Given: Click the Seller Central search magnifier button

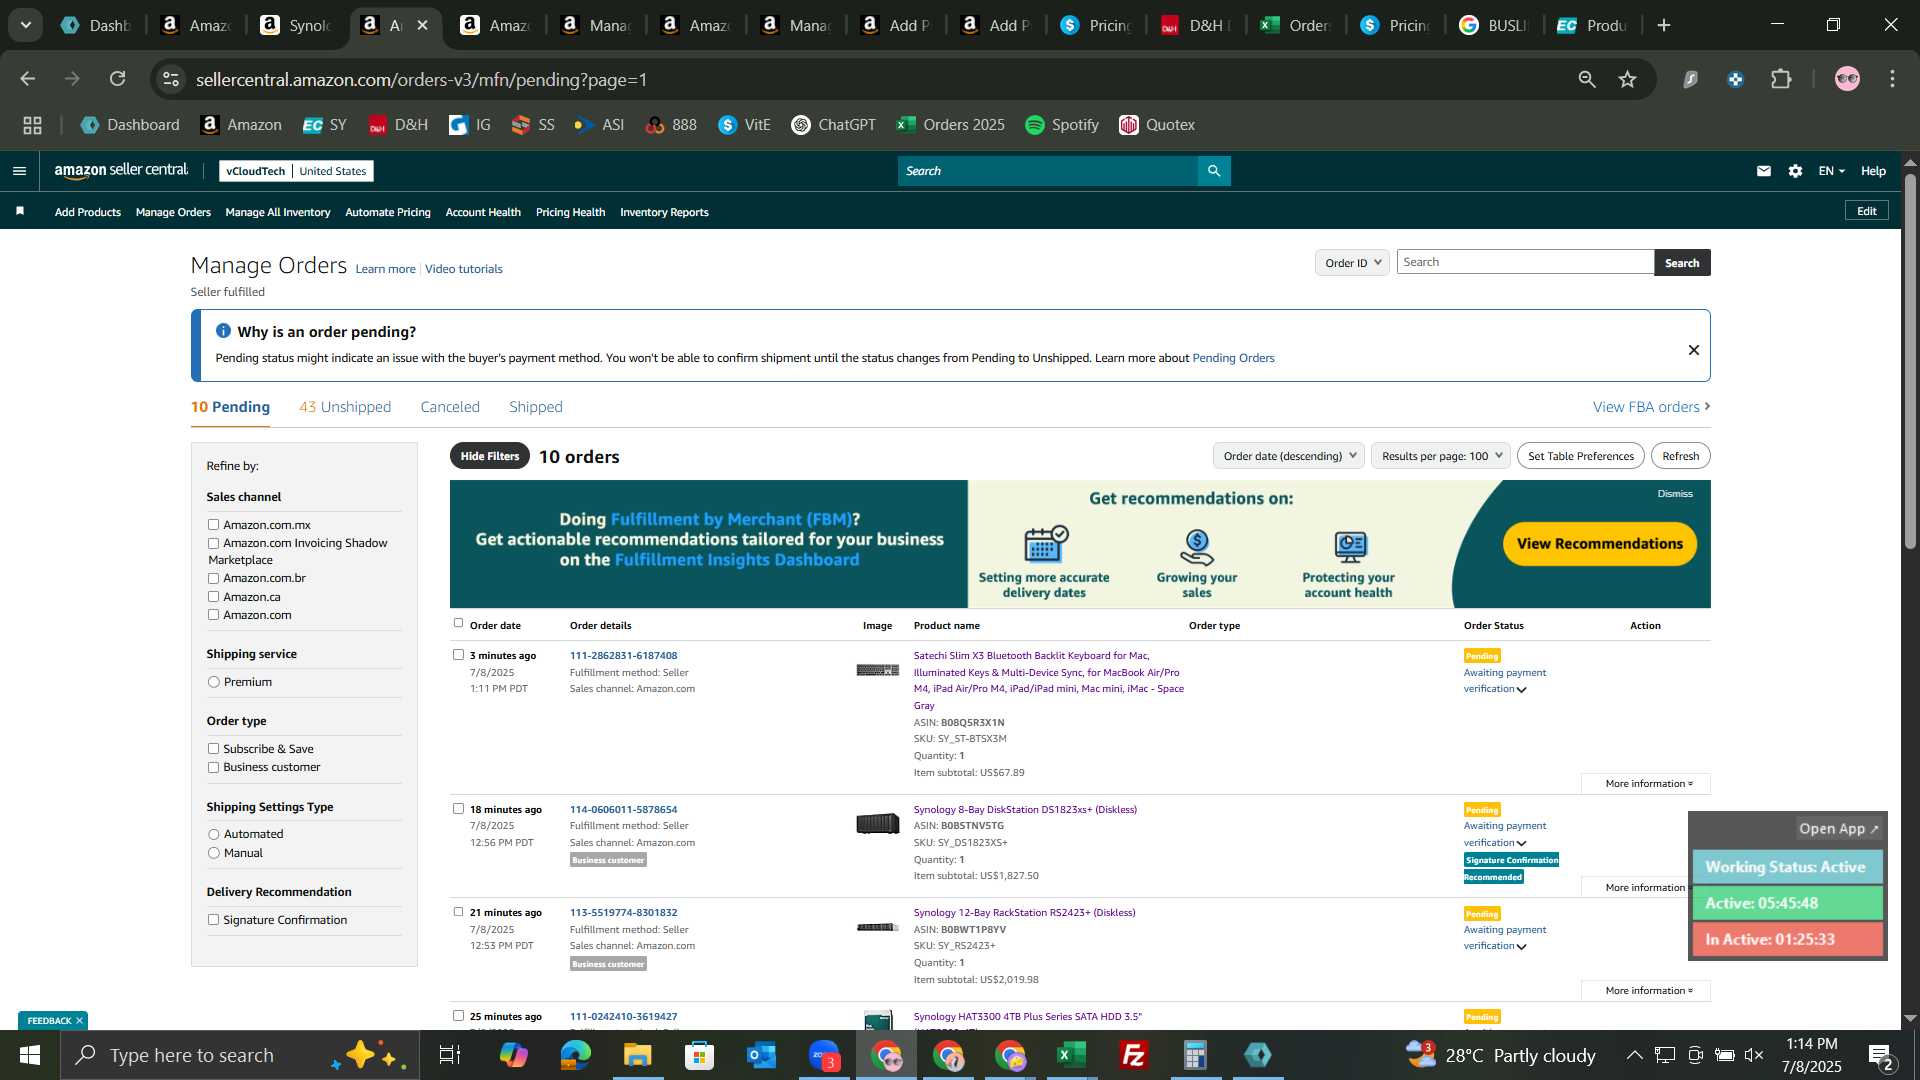Looking at the screenshot, I should click(x=1214, y=171).
